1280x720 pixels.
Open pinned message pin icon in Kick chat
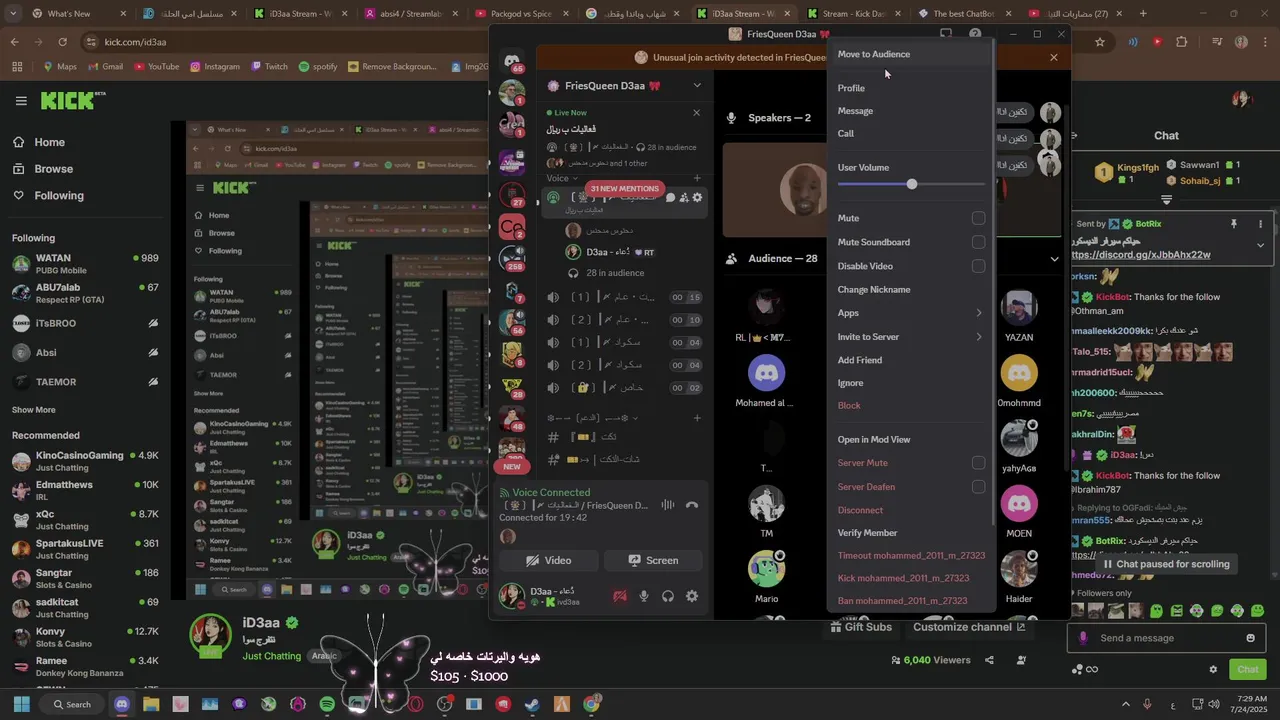(1234, 224)
